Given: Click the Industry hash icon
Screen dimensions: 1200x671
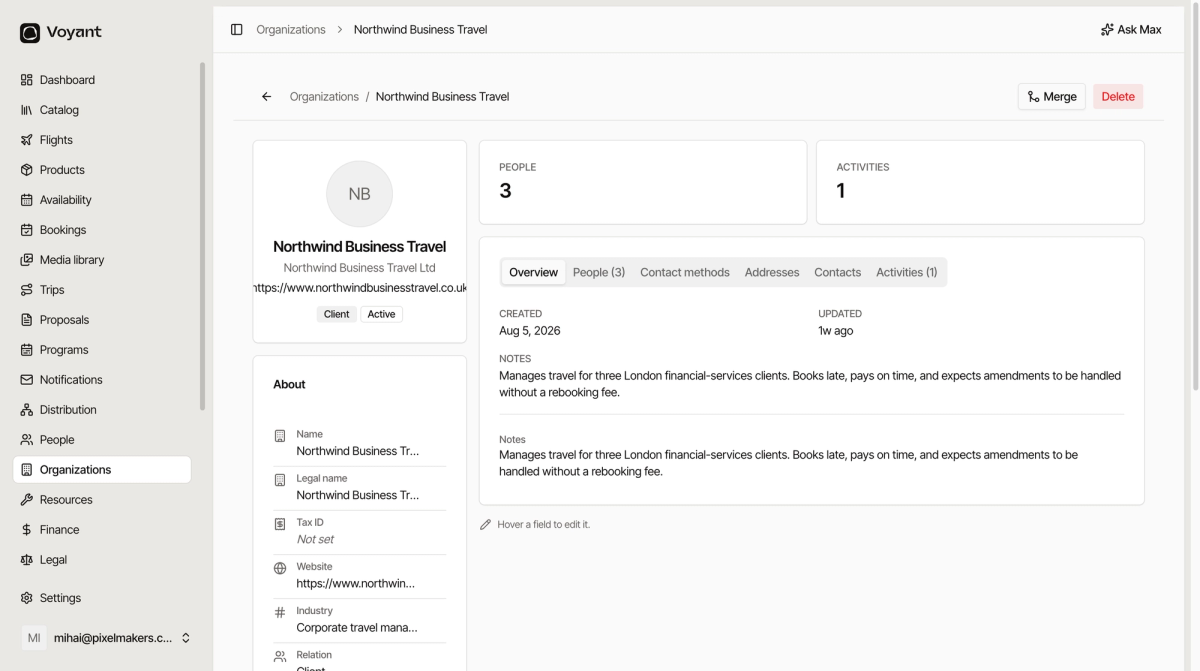Looking at the screenshot, I should pos(280,612).
